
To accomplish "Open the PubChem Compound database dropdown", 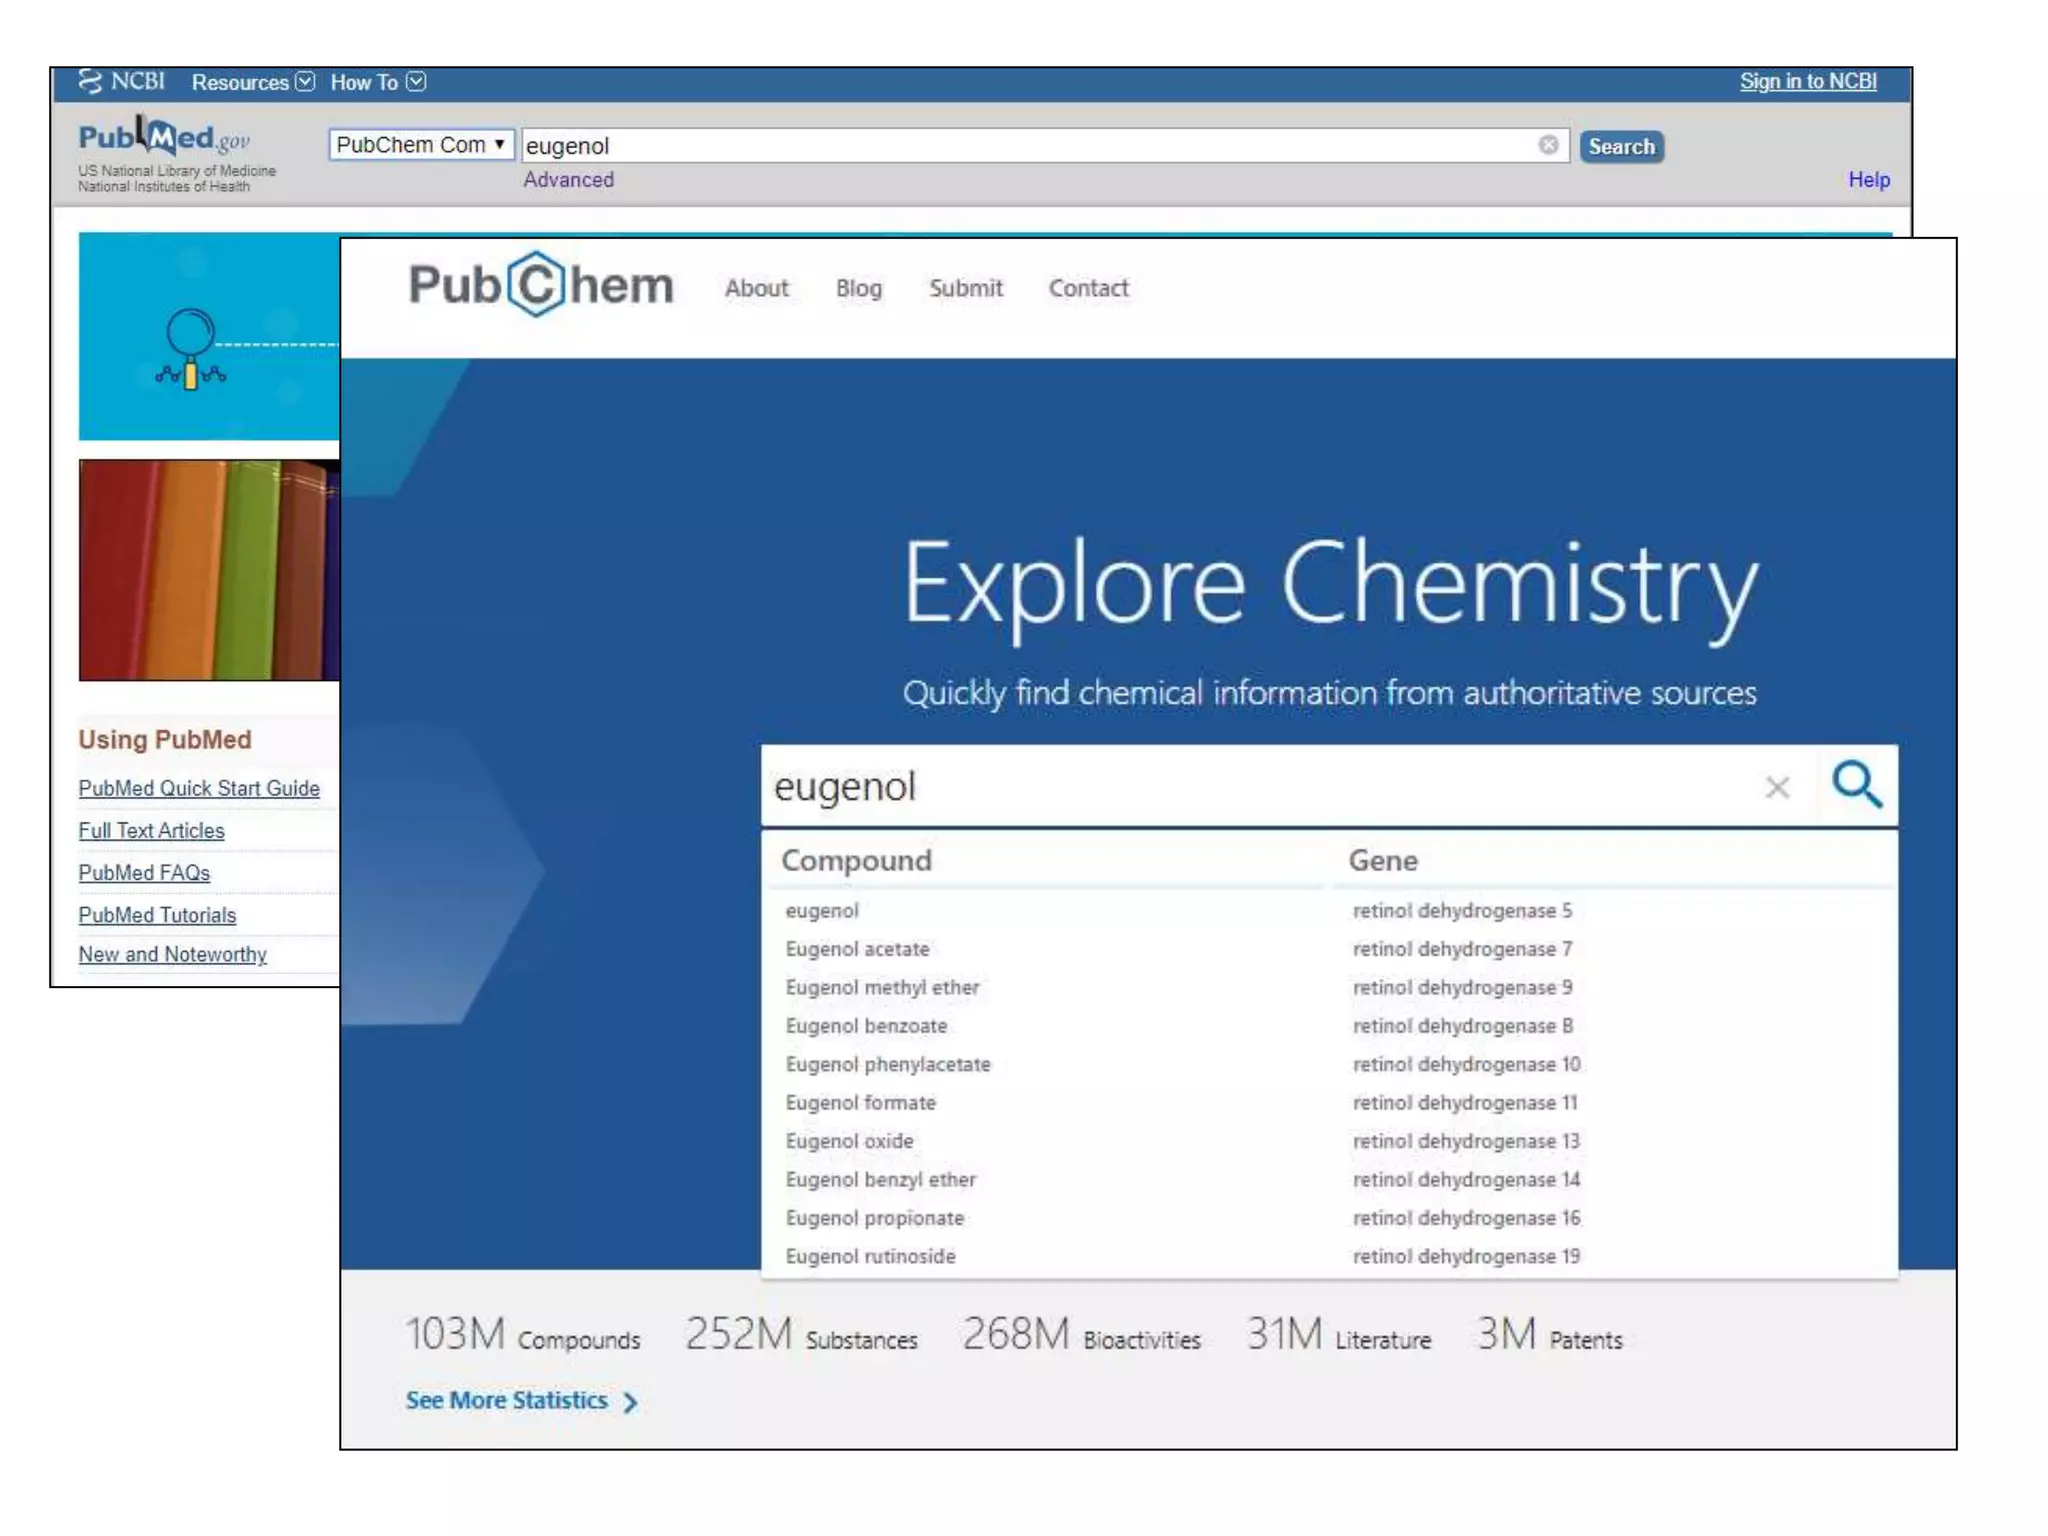I will pyautogui.click(x=421, y=145).
